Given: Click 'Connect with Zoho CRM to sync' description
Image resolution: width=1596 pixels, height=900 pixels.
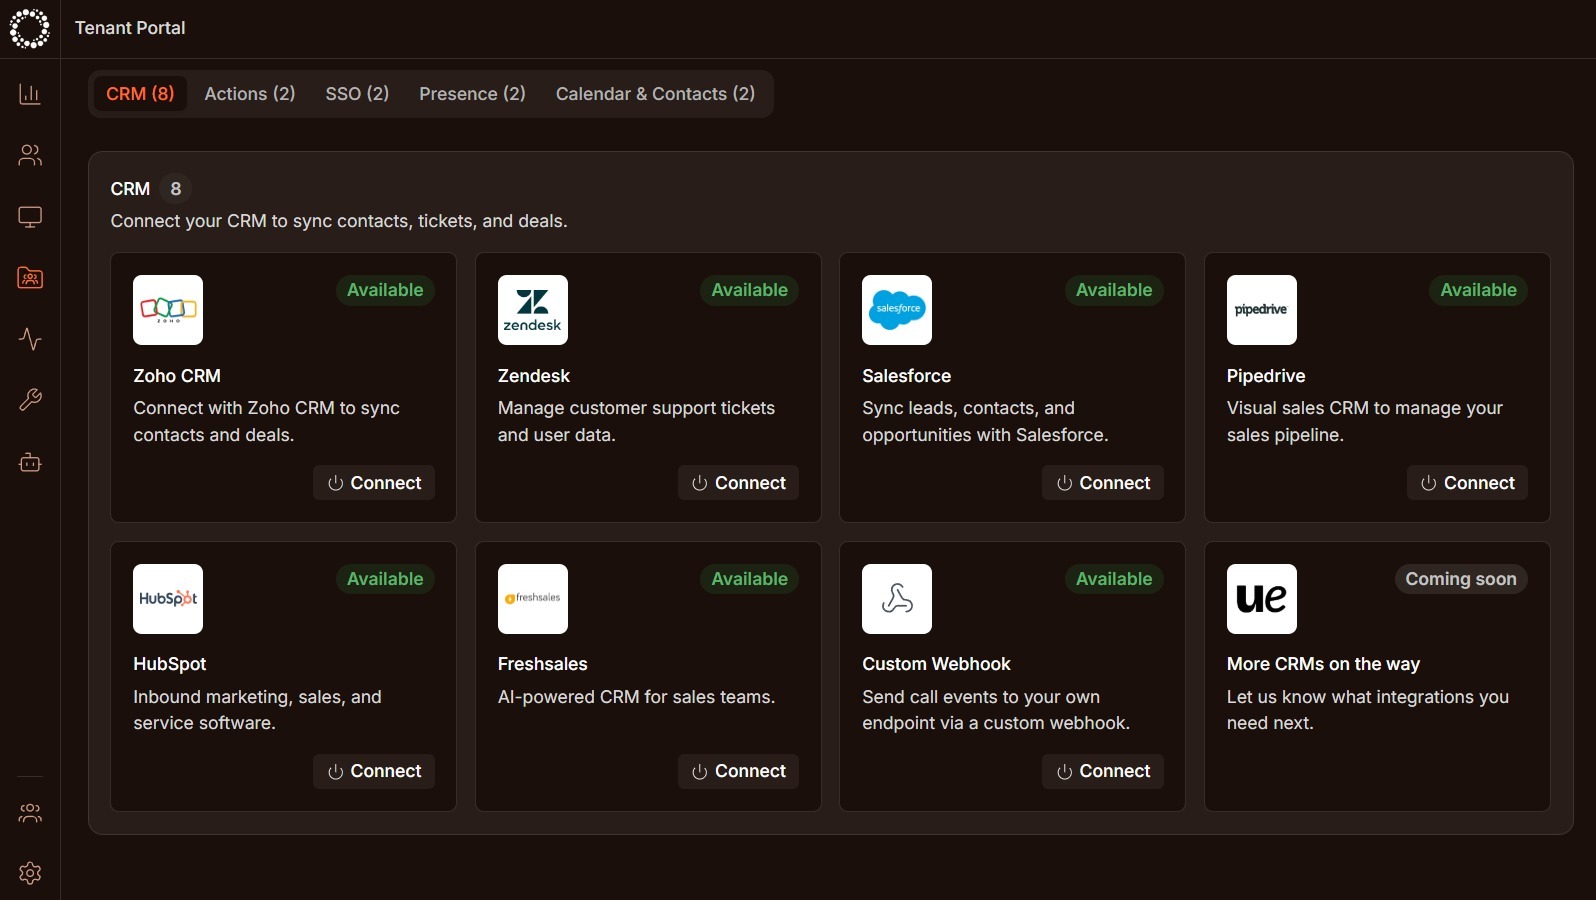Looking at the screenshot, I should click(267, 421).
